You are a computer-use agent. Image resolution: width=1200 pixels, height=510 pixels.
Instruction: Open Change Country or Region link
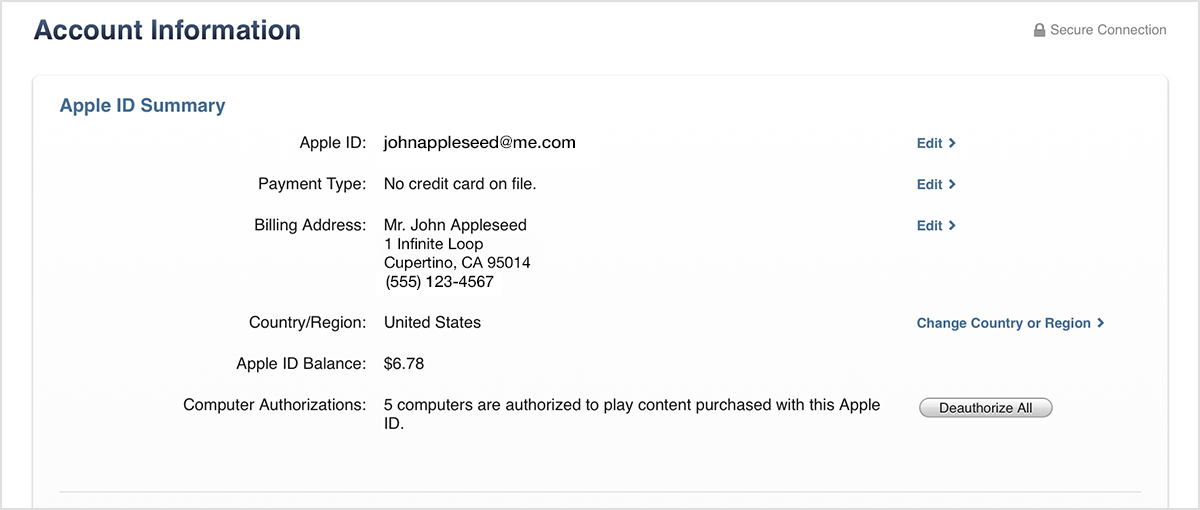1010,323
